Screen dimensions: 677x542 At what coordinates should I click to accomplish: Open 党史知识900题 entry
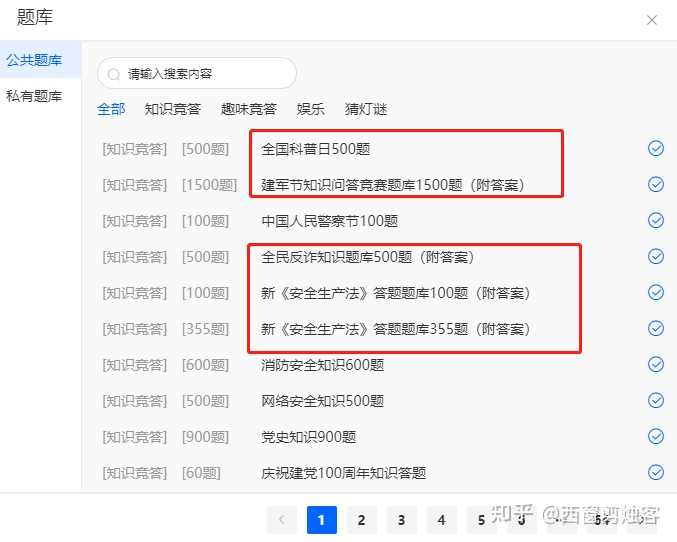pos(309,437)
